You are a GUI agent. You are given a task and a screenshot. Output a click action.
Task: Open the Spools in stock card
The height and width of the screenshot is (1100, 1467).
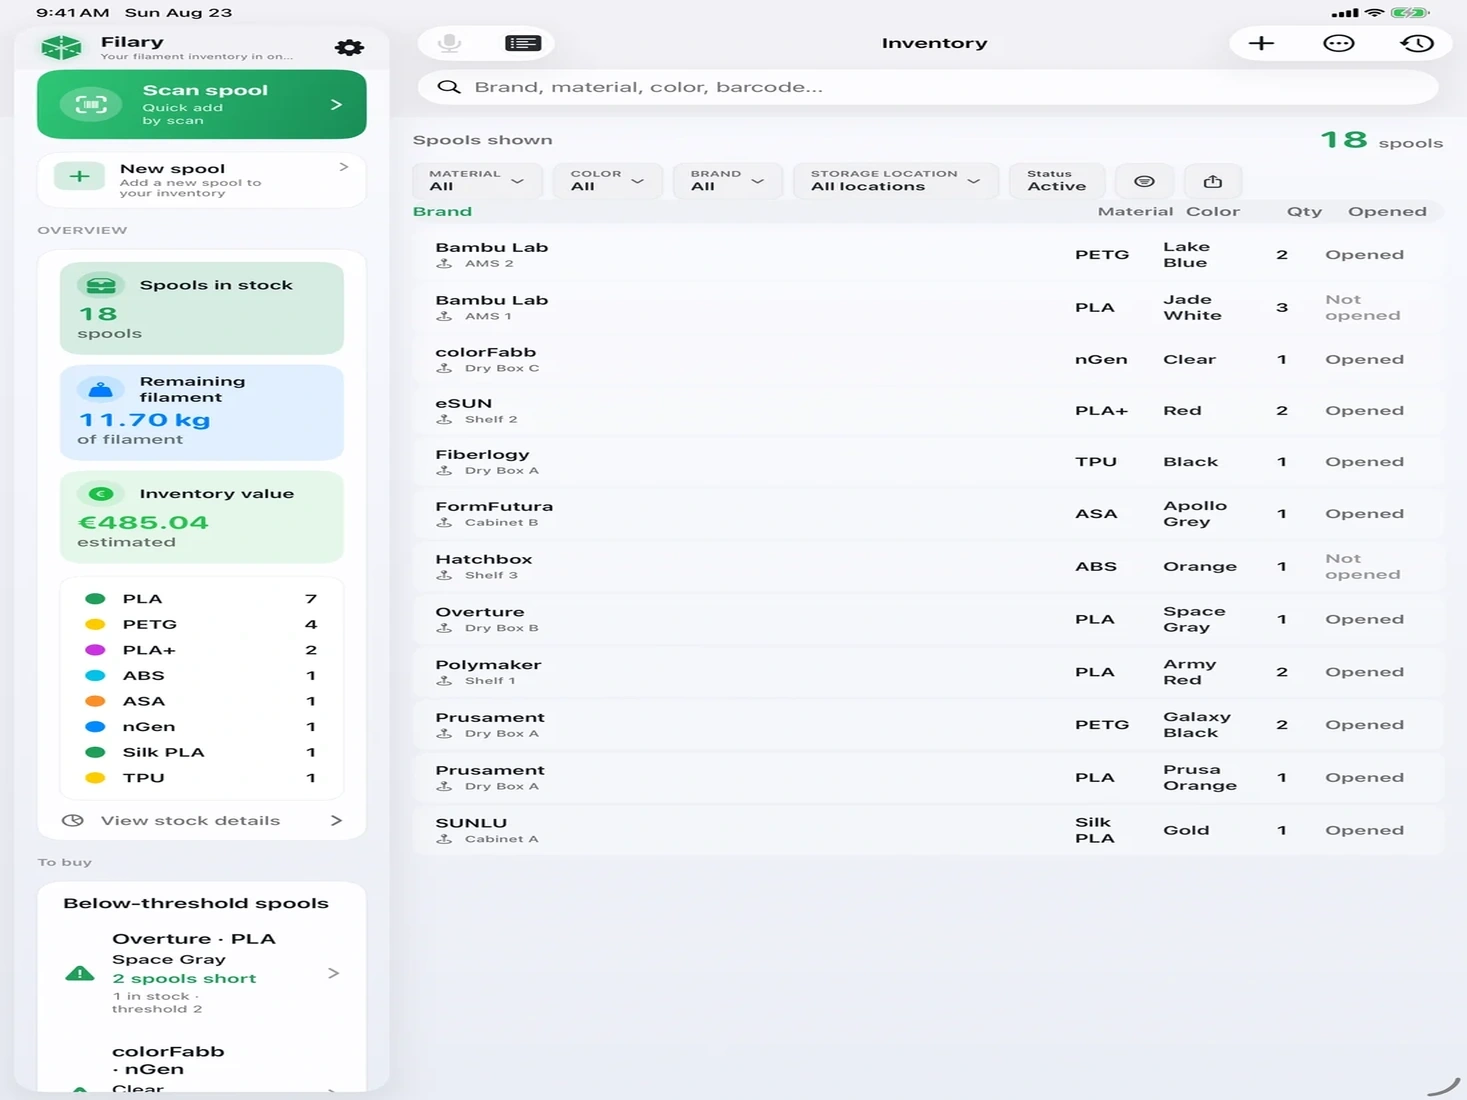click(x=202, y=308)
